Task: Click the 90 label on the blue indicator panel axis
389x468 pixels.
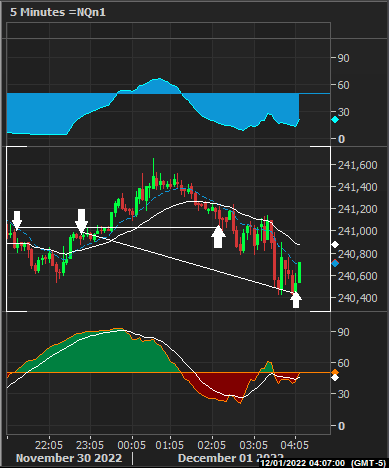Action: click(x=343, y=58)
